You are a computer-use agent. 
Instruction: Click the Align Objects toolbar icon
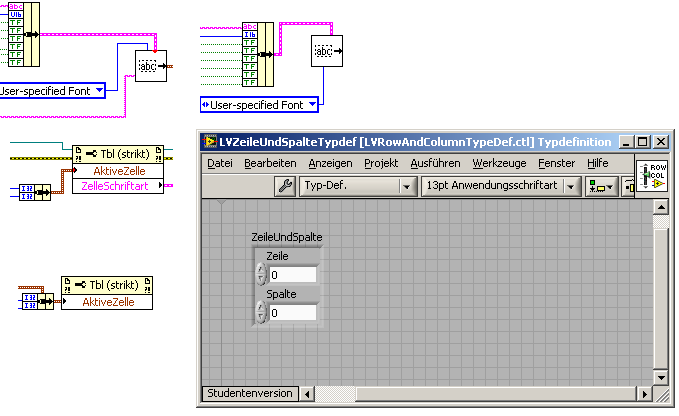[601, 187]
